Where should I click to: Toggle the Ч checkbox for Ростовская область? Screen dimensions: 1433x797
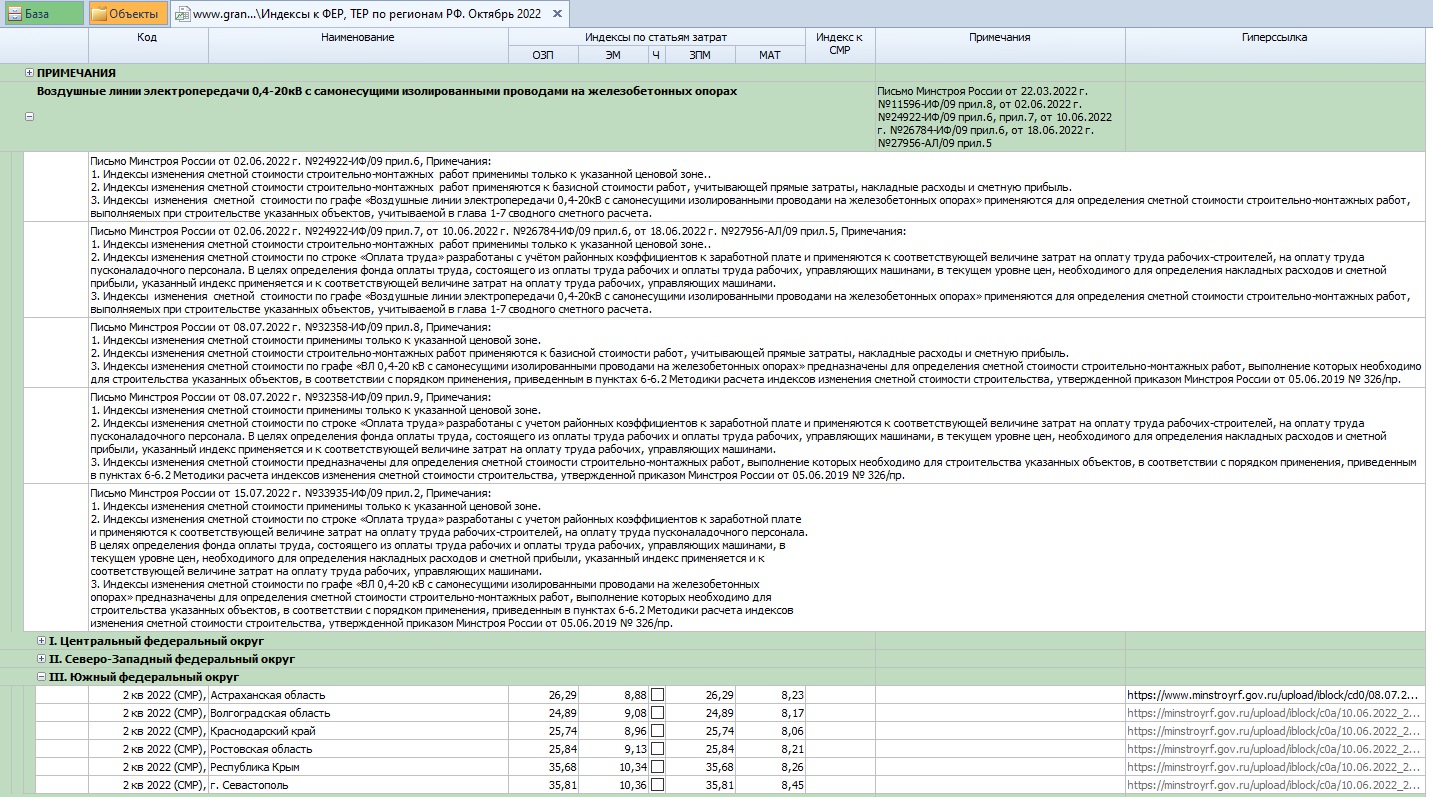pos(657,749)
